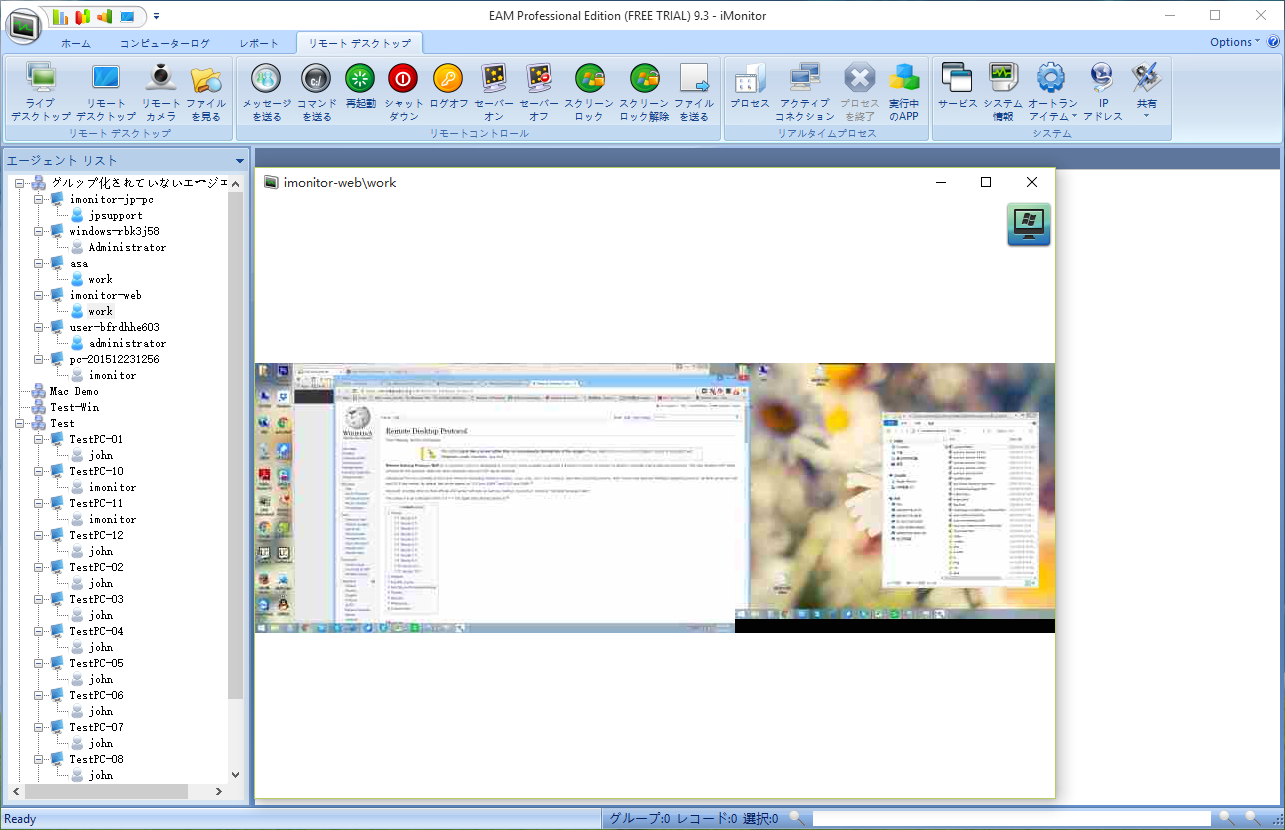1285x830 pixels.
Task: Click the search field in status bar
Action: point(1010,819)
